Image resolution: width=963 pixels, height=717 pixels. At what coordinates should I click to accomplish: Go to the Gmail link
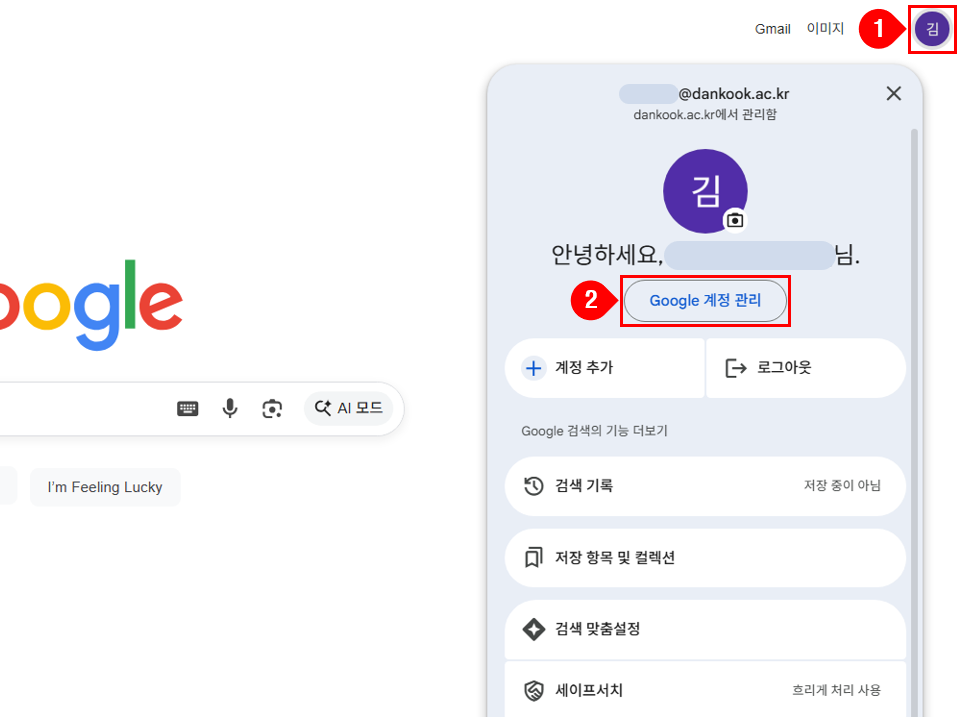[772, 29]
